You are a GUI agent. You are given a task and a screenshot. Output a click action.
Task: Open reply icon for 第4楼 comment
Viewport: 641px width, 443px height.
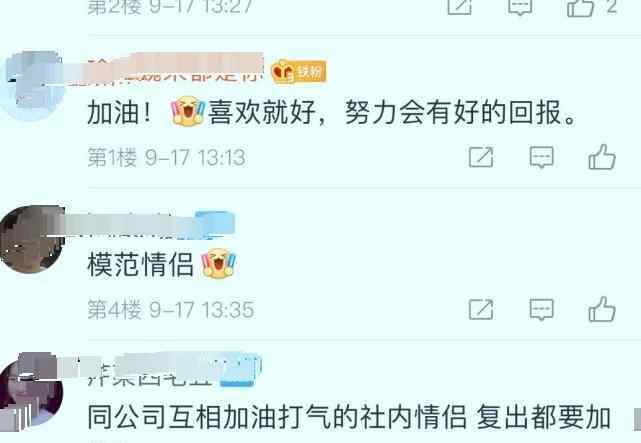[542, 310]
